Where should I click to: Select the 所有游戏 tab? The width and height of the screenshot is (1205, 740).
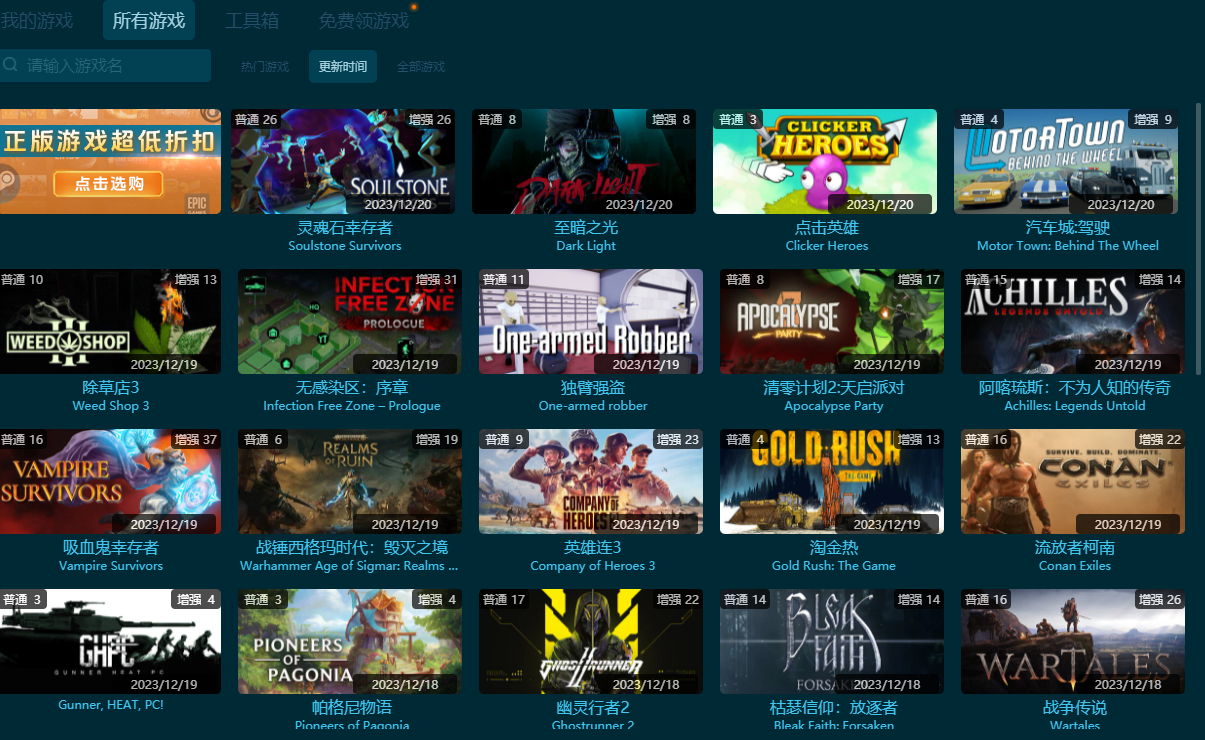pyautogui.click(x=148, y=20)
